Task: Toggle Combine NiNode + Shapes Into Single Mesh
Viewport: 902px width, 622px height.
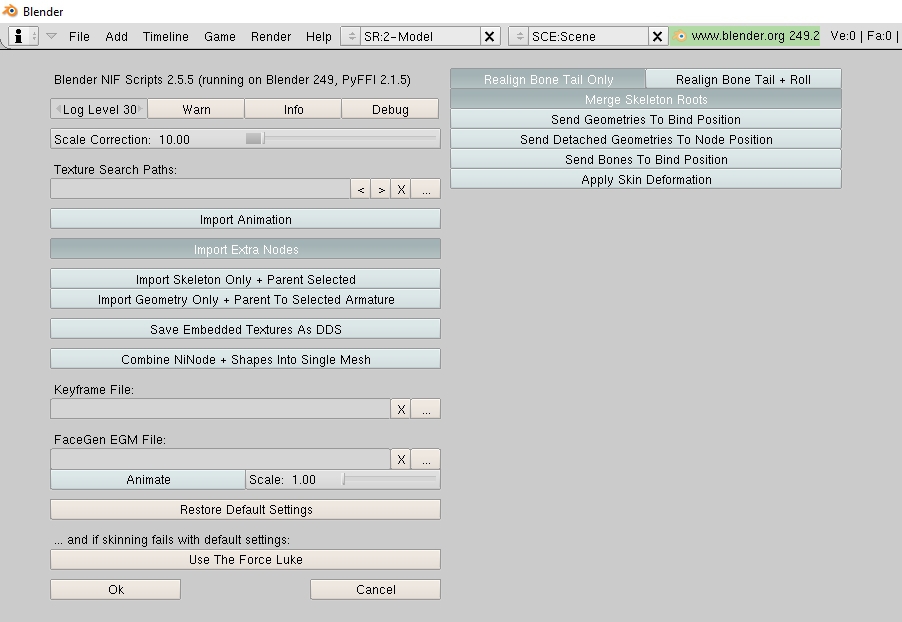Action: coord(246,358)
